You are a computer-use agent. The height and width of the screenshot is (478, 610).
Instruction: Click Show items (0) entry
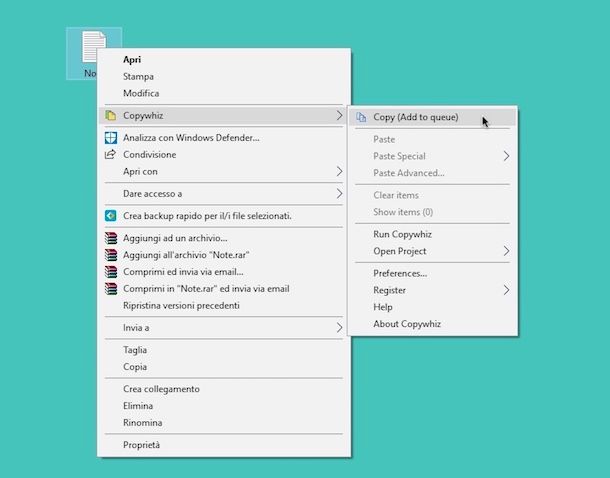click(x=433, y=212)
